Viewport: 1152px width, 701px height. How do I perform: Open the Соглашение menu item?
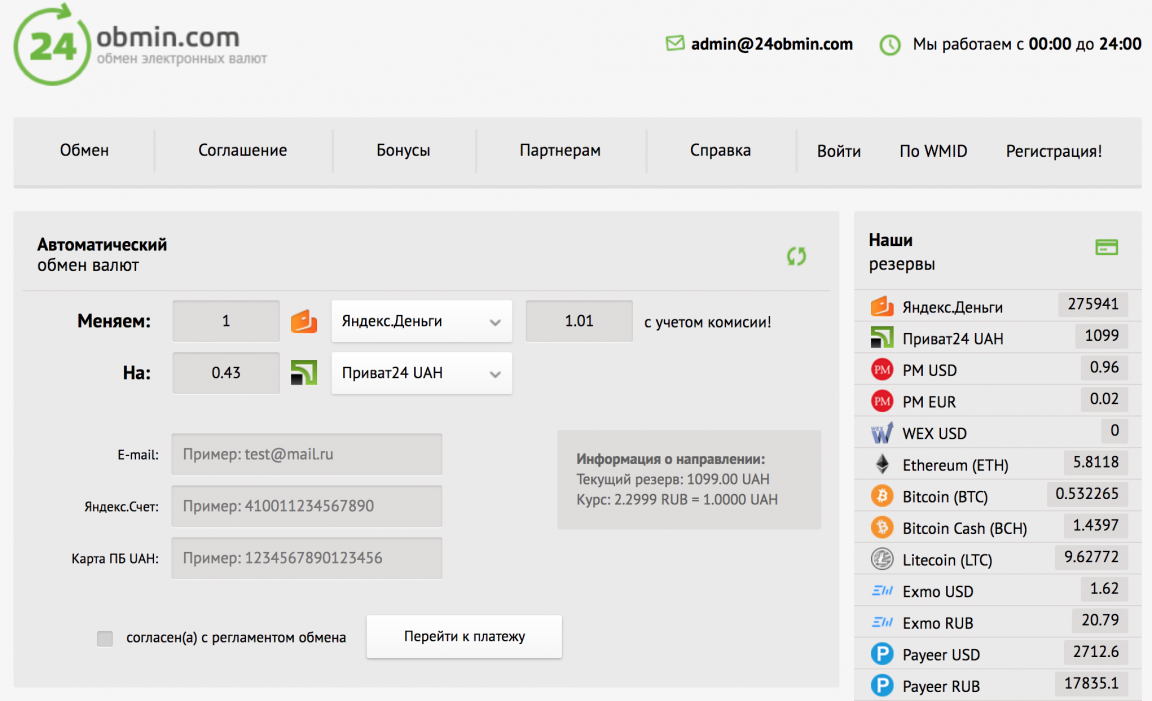(x=242, y=150)
